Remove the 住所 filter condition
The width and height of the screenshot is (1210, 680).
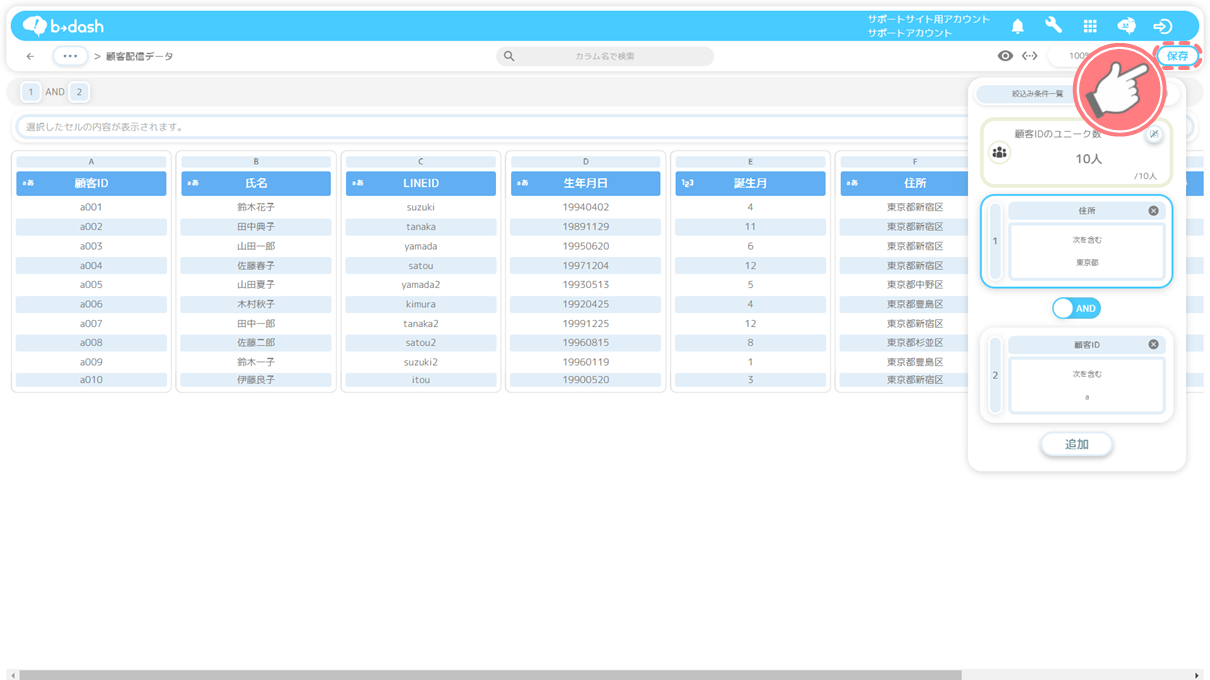point(1153,211)
